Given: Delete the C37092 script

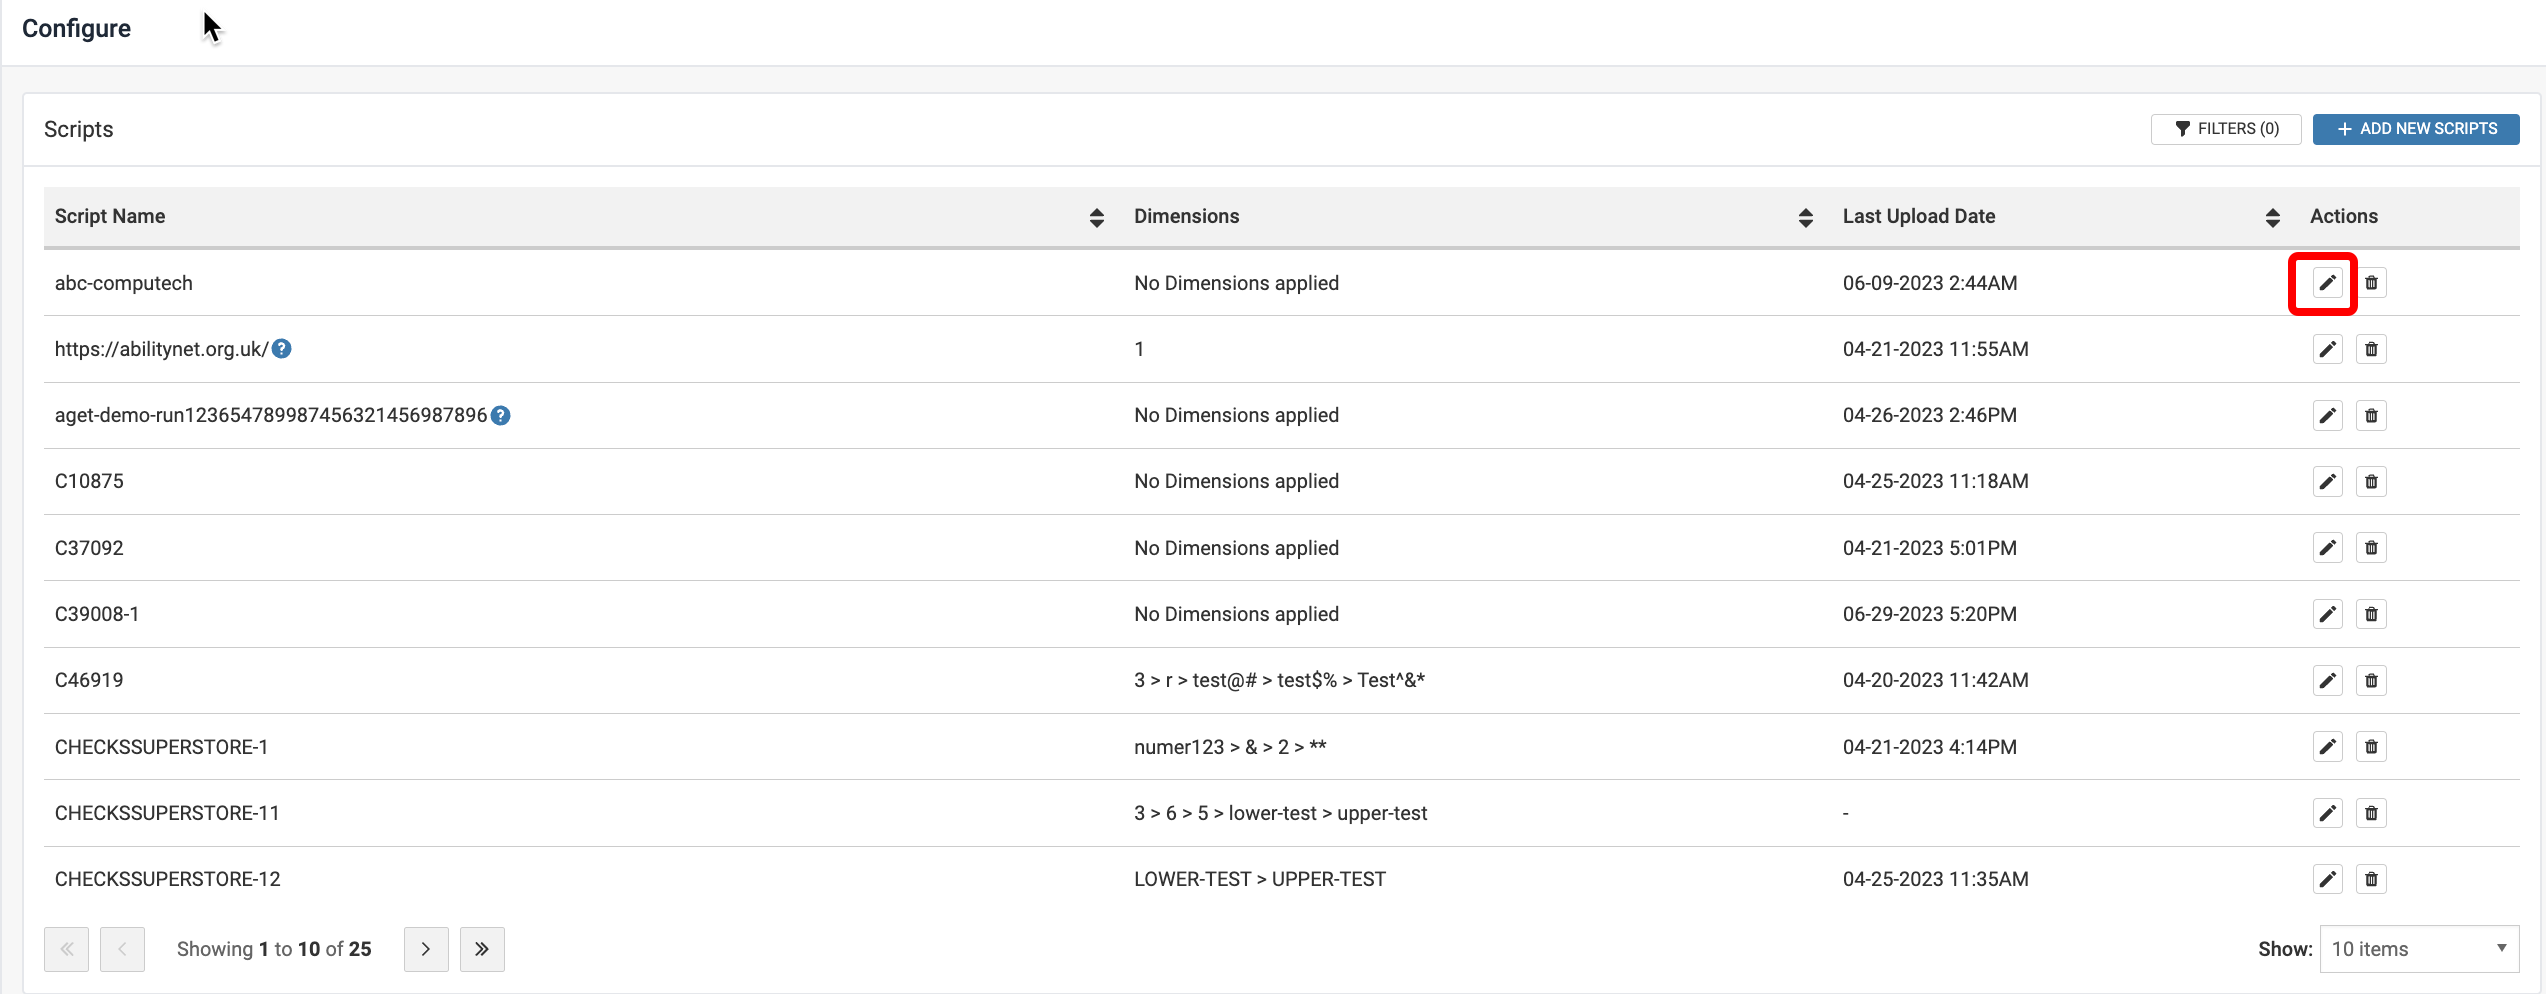Looking at the screenshot, I should [2371, 548].
